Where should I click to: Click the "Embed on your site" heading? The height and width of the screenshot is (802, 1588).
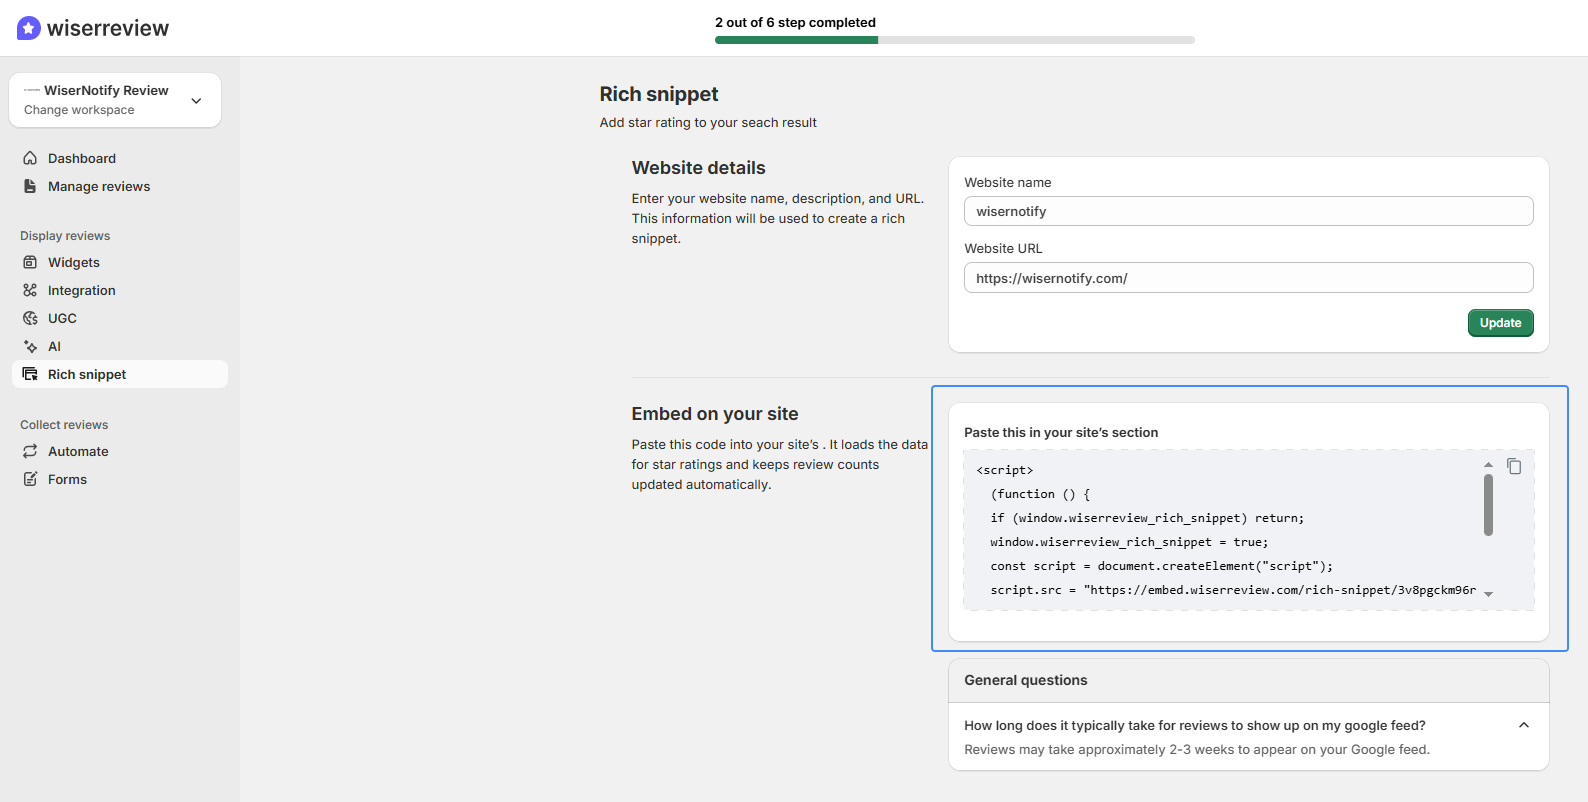point(715,414)
